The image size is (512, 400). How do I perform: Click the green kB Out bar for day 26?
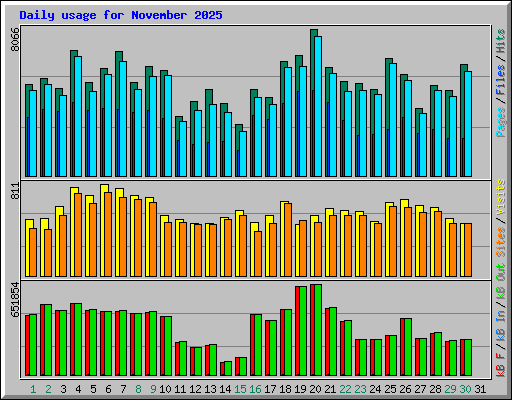point(408,347)
